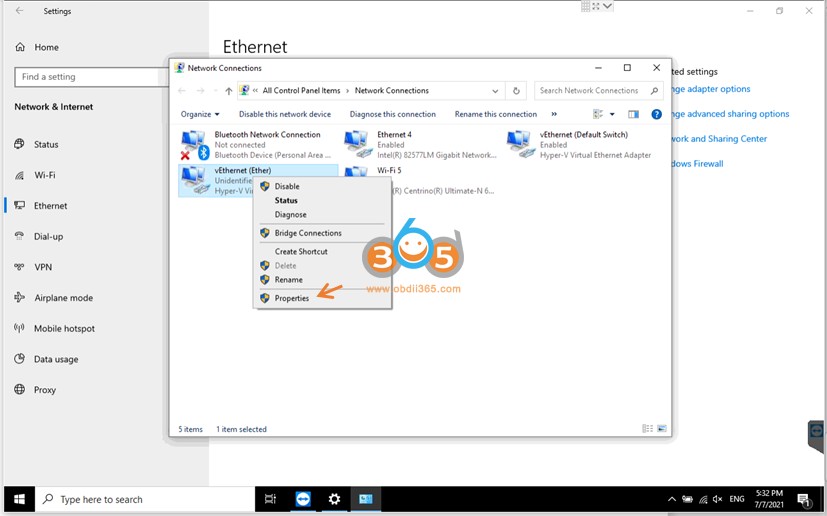Click the Up arrow in Network Connections
The width and height of the screenshot is (827, 516).
(x=228, y=91)
